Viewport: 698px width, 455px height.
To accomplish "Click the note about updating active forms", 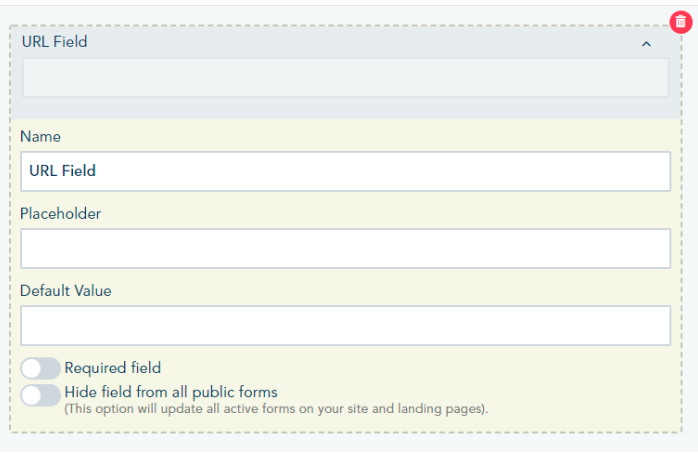I will 276,408.
